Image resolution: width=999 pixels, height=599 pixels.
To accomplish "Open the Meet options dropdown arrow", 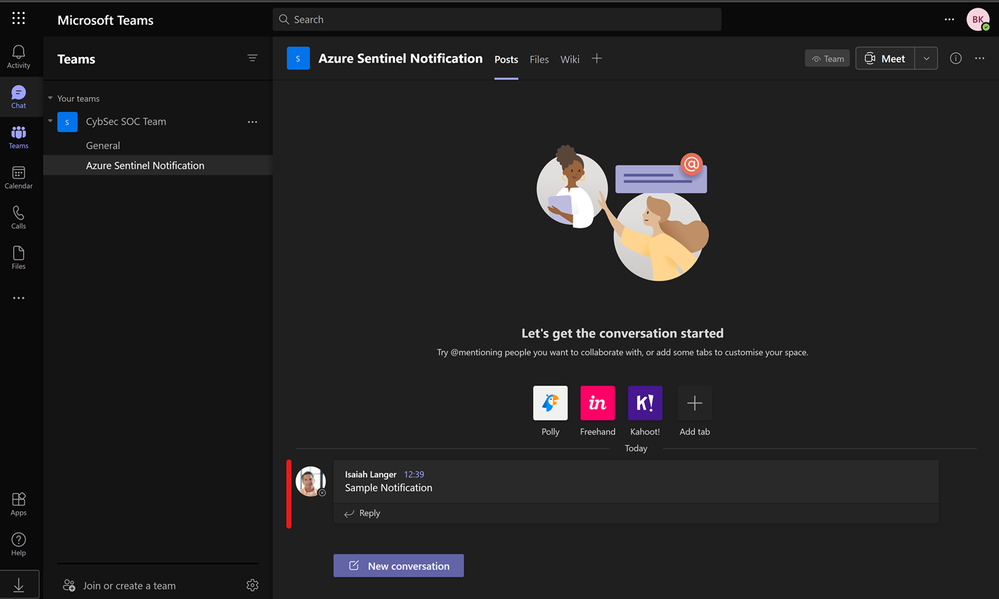I will tap(926, 58).
